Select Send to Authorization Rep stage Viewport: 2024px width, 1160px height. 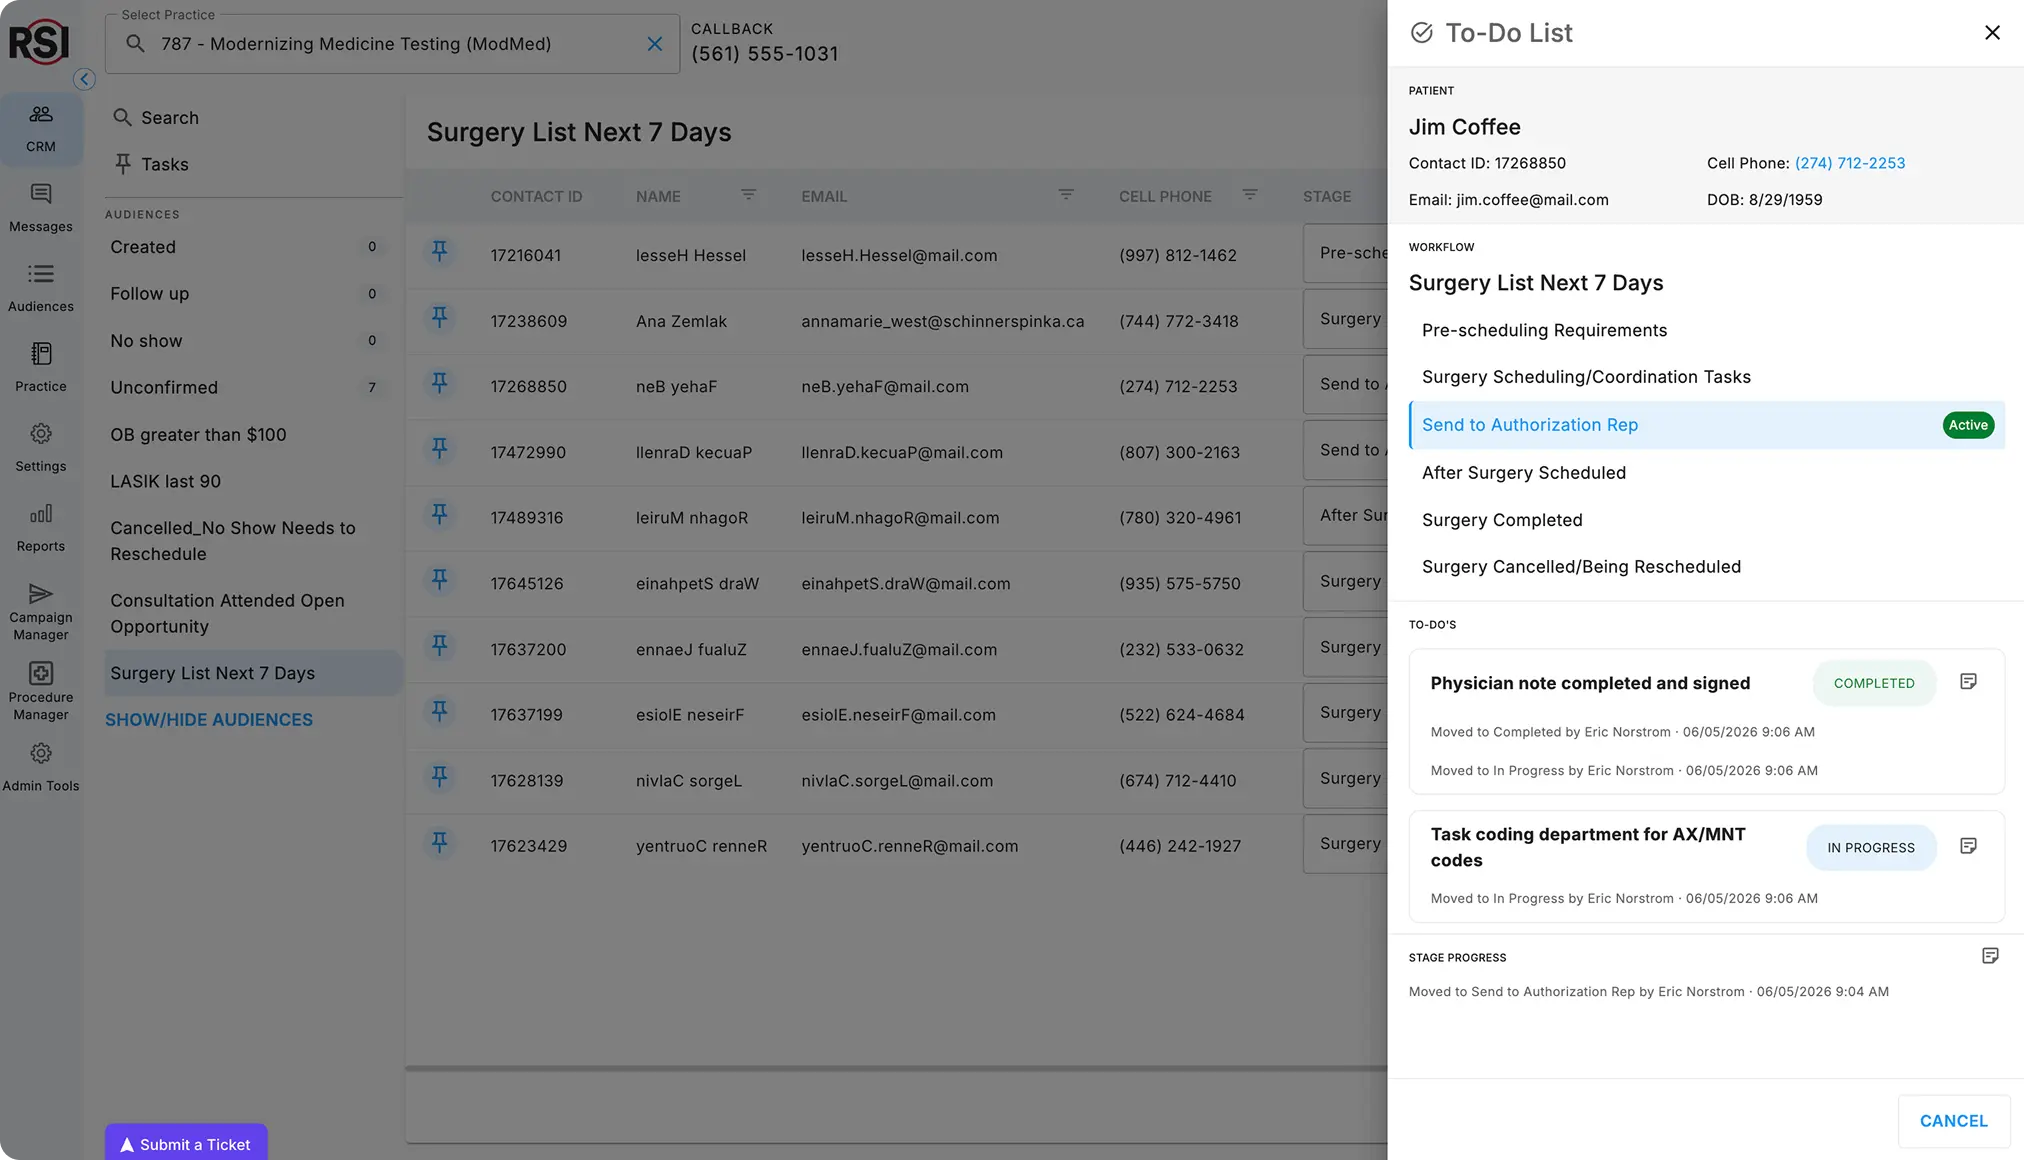1706,425
